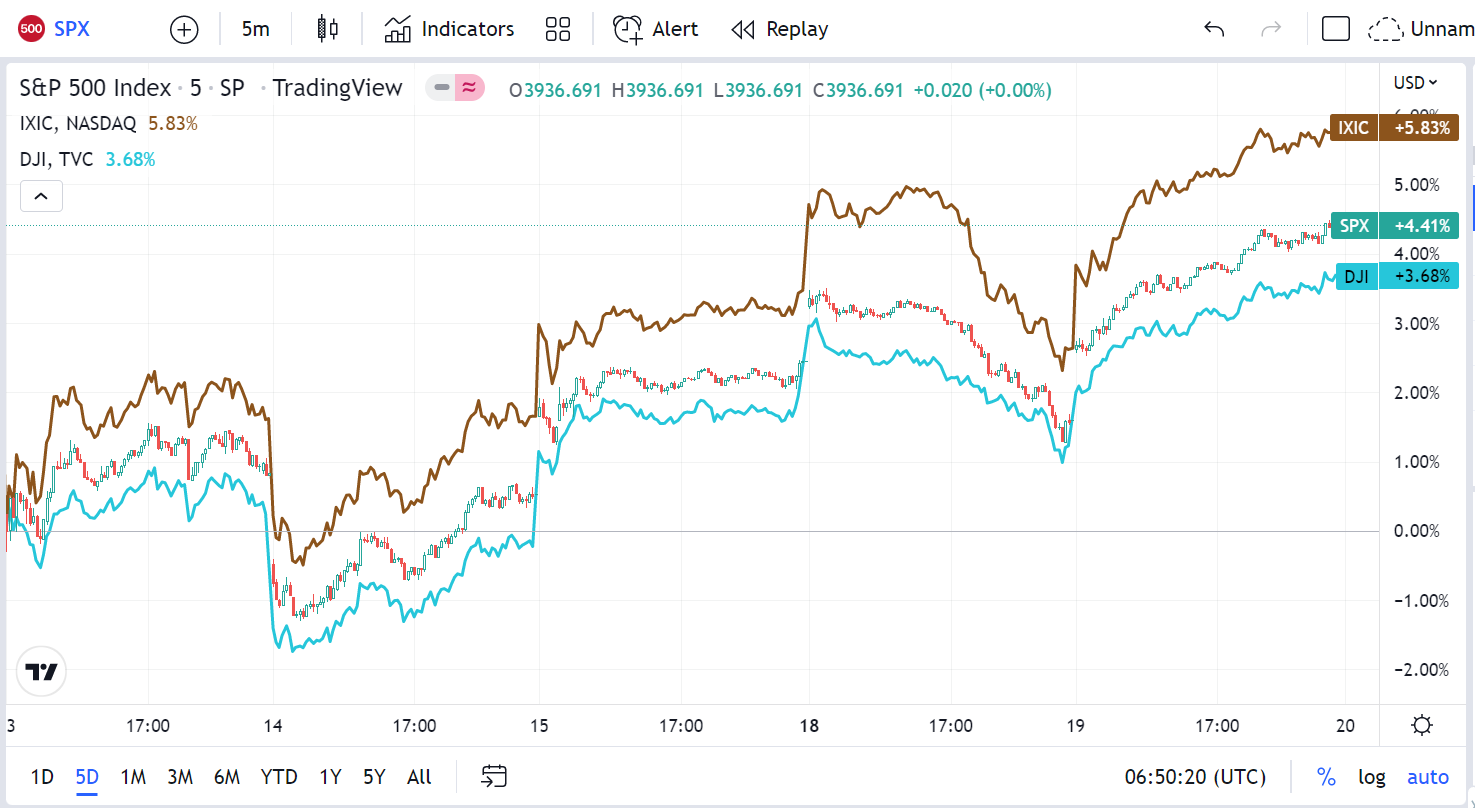Open the Indicators panel

449,29
